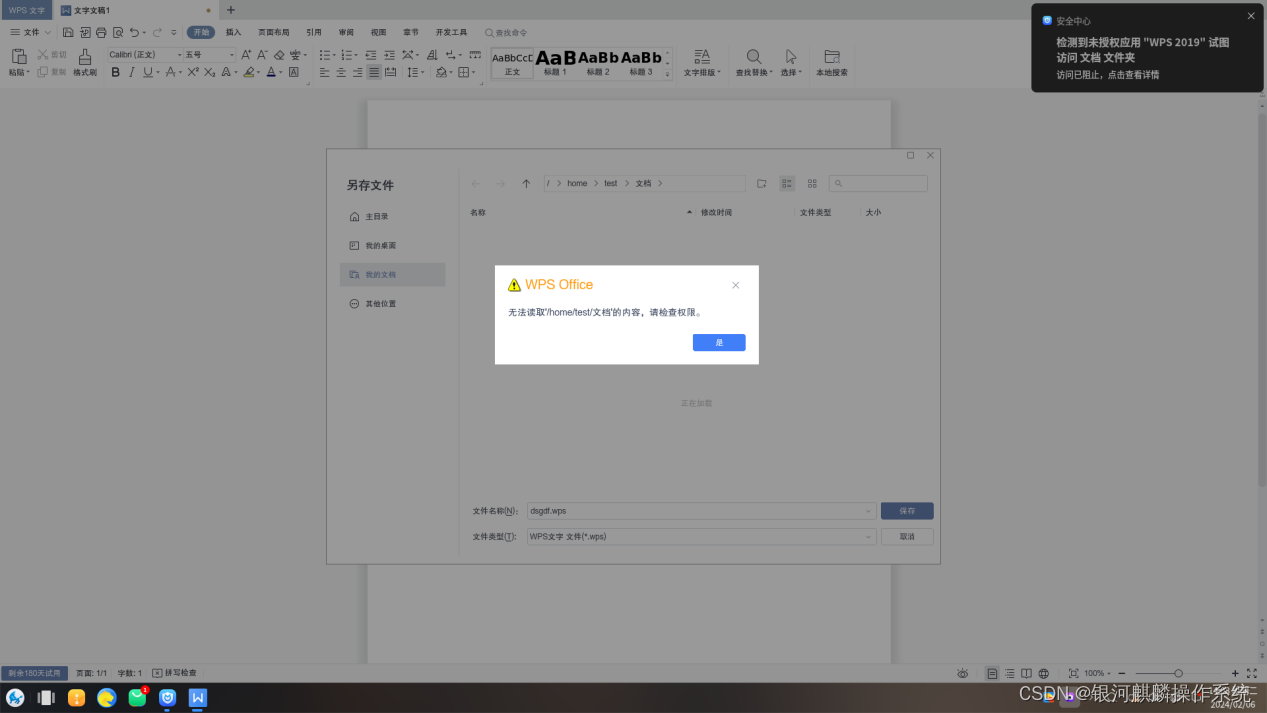Click the Bold formatting icon
Viewport: 1267px width, 713px height.
tap(115, 72)
